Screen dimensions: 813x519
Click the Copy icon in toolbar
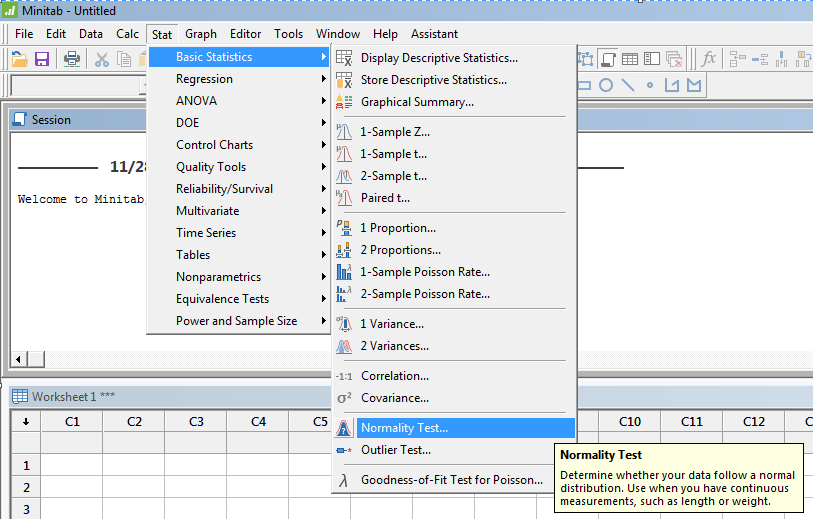click(x=124, y=59)
